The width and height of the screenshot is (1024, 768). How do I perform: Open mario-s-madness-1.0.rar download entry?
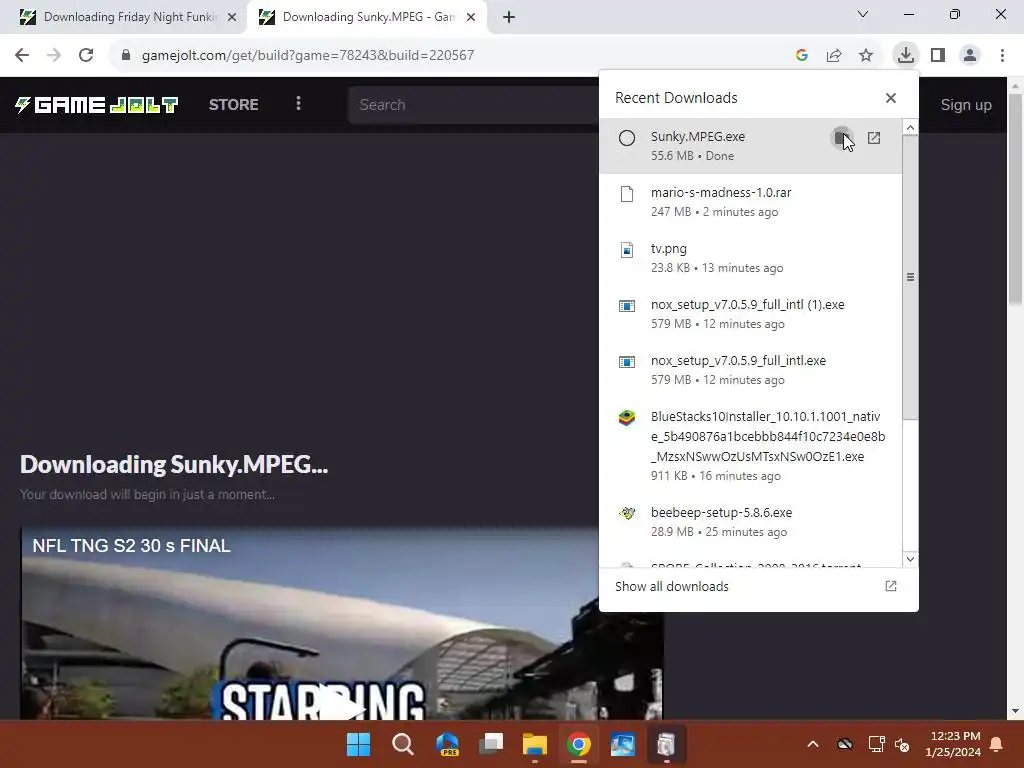click(x=751, y=202)
